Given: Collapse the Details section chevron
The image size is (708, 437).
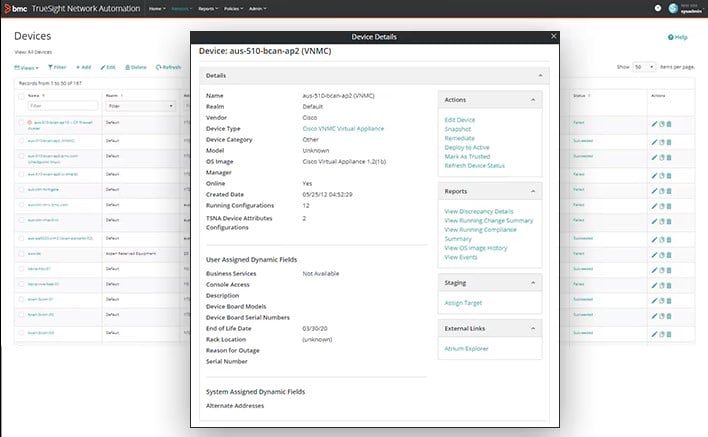Looking at the screenshot, I should click(540, 75).
